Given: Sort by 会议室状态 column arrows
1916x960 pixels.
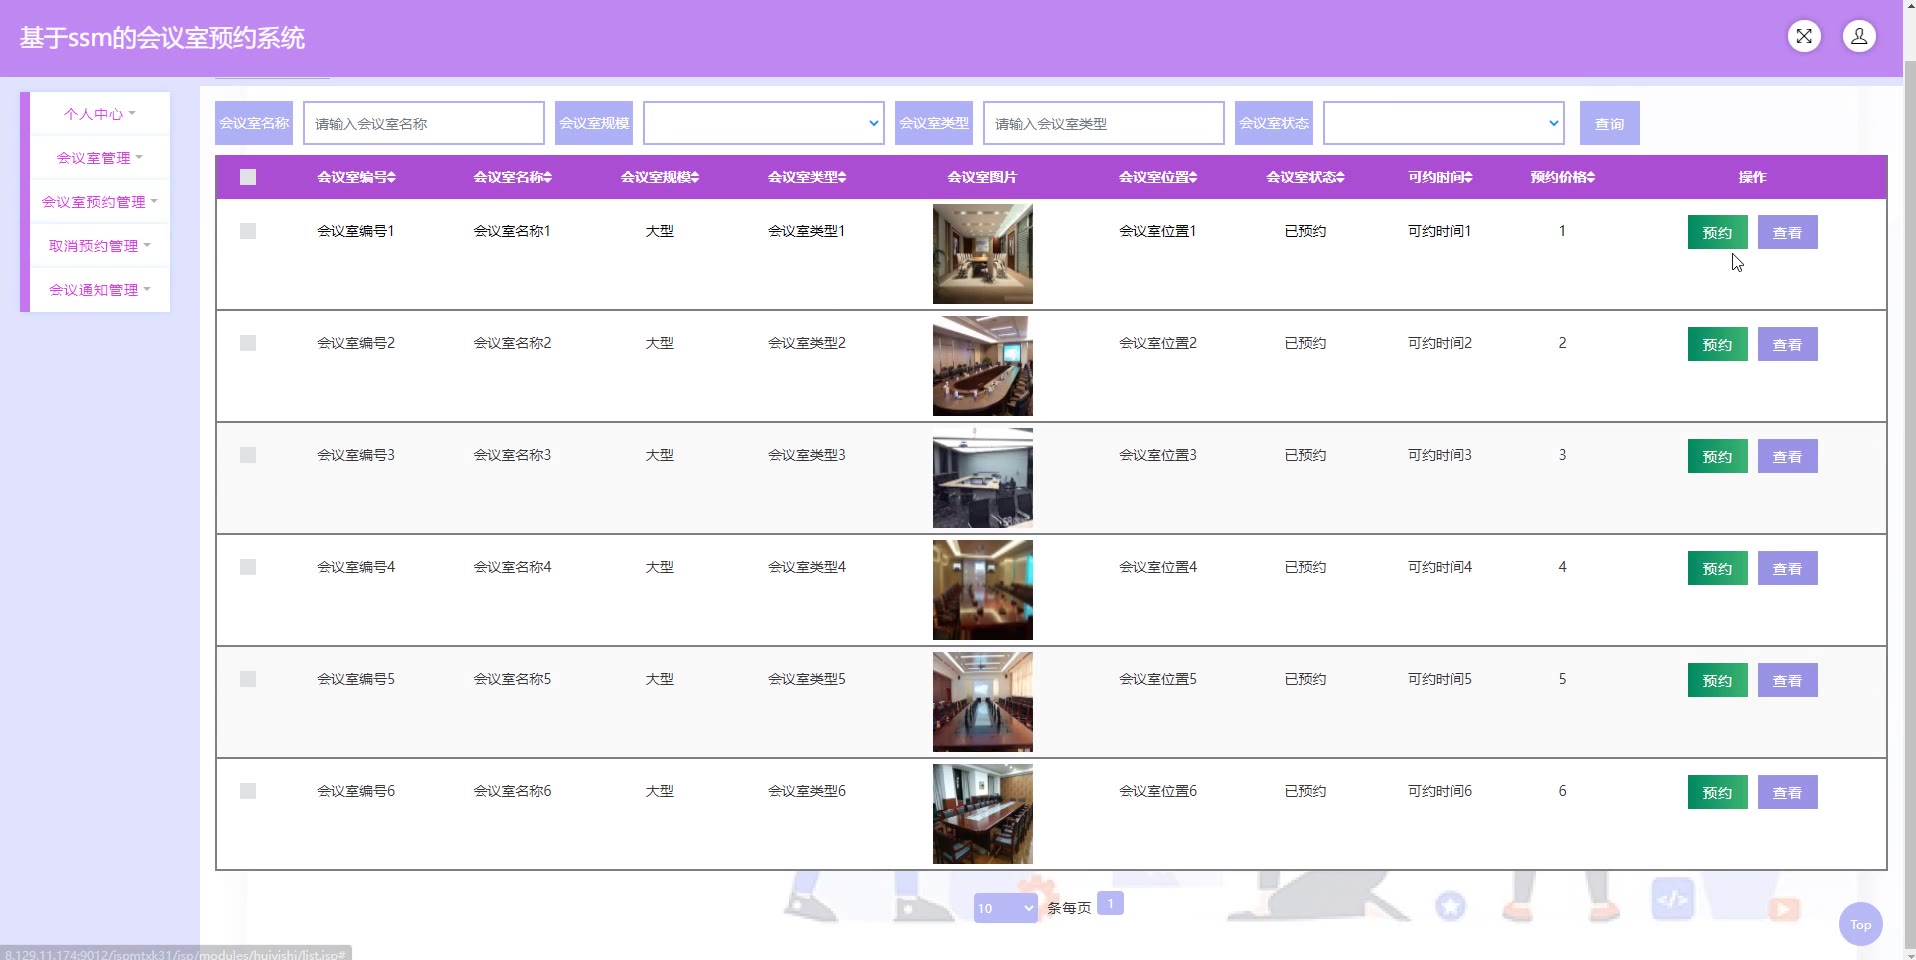Looking at the screenshot, I should point(1340,178).
